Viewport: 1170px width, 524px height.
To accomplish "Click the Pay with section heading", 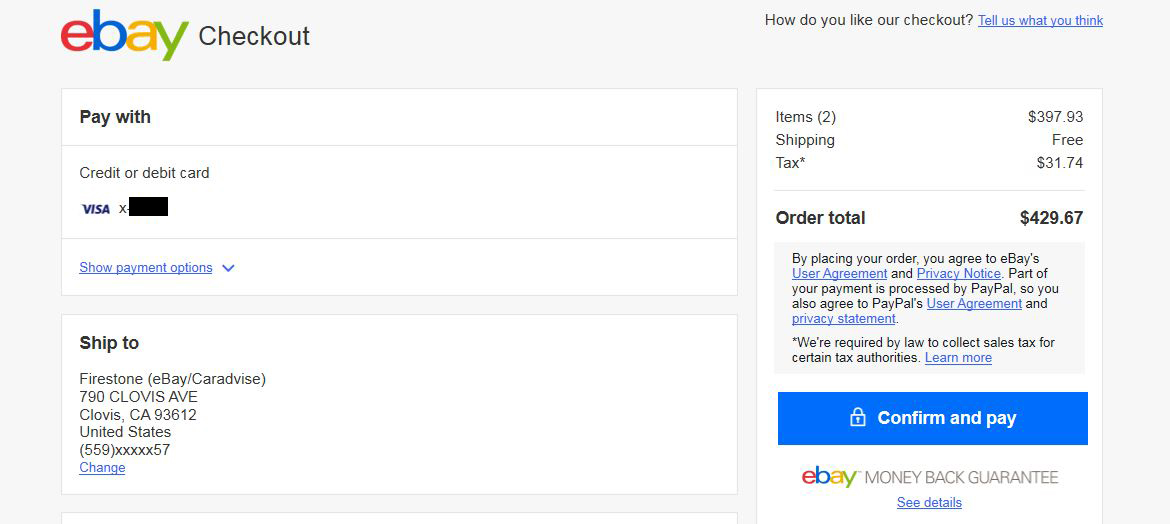I will 115,117.
